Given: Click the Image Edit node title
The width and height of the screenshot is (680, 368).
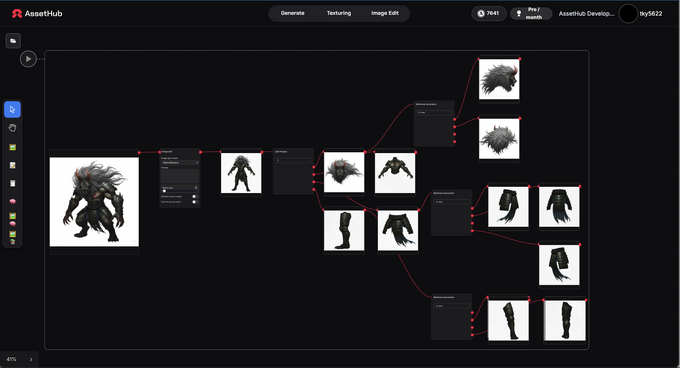Looking at the screenshot, I should pyautogui.click(x=167, y=152).
